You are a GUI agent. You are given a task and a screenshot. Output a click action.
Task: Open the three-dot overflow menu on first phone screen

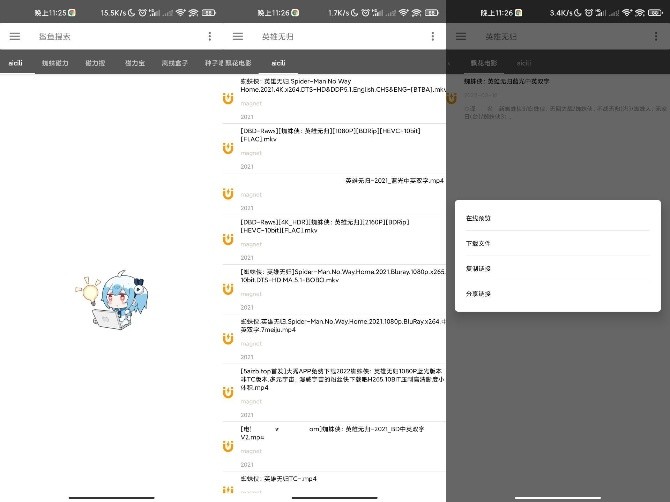[x=210, y=36]
